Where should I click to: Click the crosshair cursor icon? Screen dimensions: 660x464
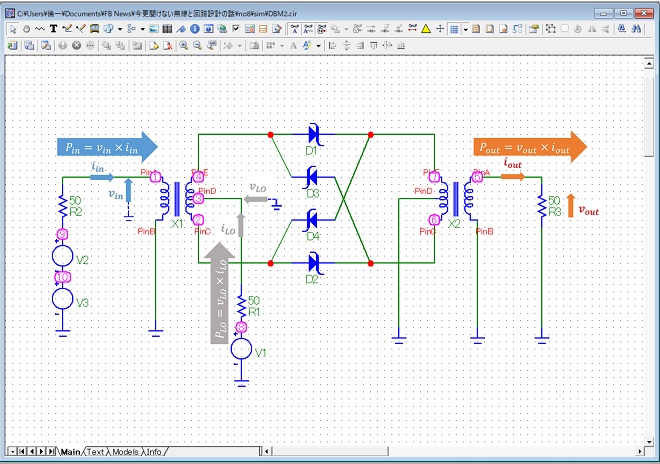(x=440, y=29)
